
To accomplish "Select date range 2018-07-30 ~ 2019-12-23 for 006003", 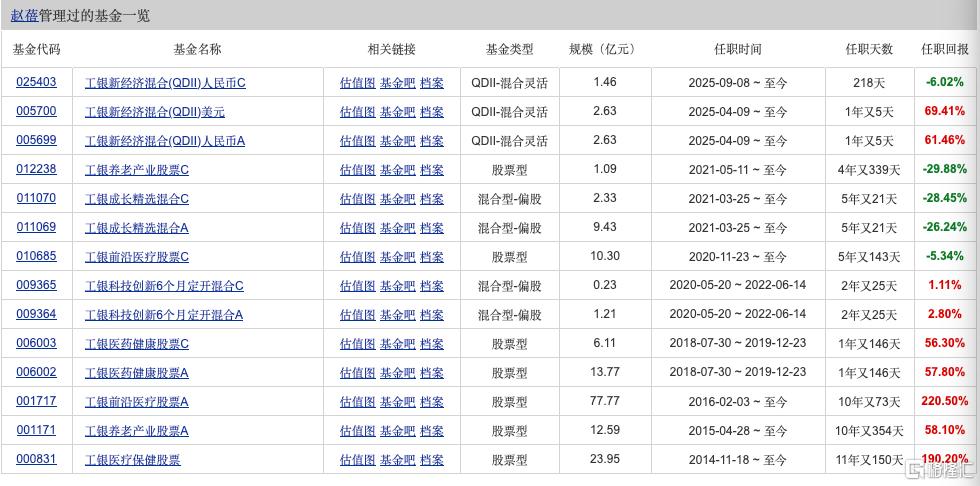I will [x=738, y=343].
